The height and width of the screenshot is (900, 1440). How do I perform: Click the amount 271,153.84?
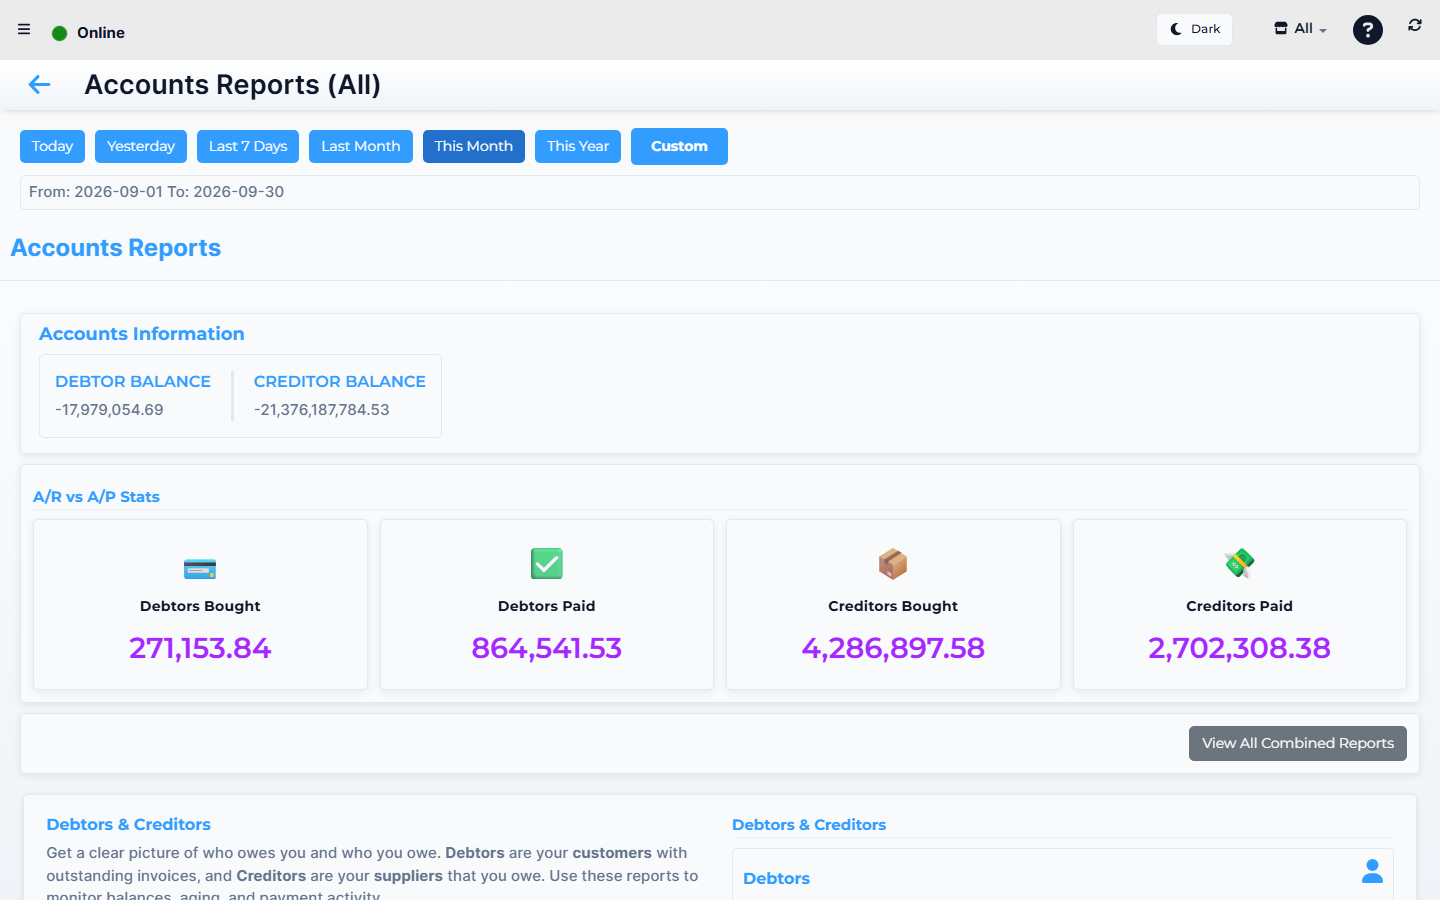click(200, 648)
